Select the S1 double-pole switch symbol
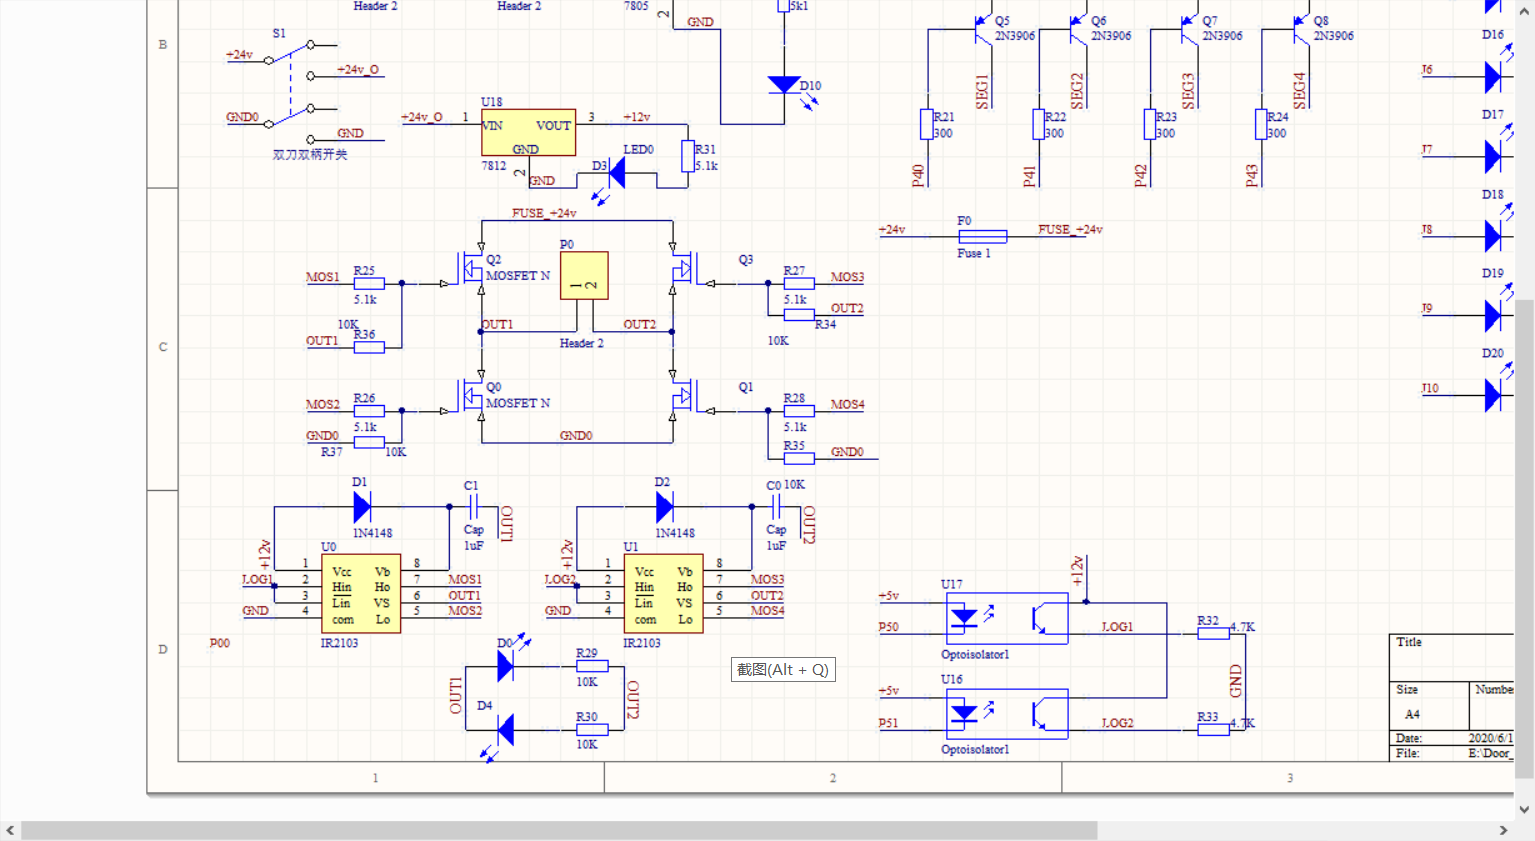This screenshot has width=1535, height=841. point(290,92)
